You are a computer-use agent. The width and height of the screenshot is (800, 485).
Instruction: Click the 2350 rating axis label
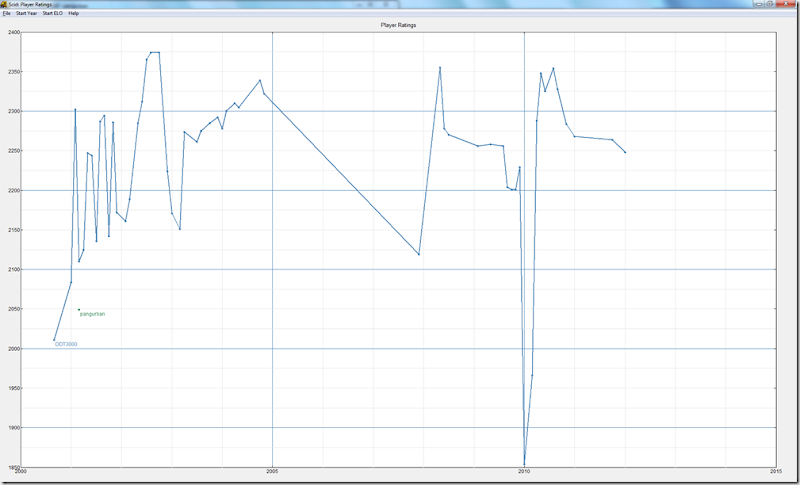pos(14,72)
